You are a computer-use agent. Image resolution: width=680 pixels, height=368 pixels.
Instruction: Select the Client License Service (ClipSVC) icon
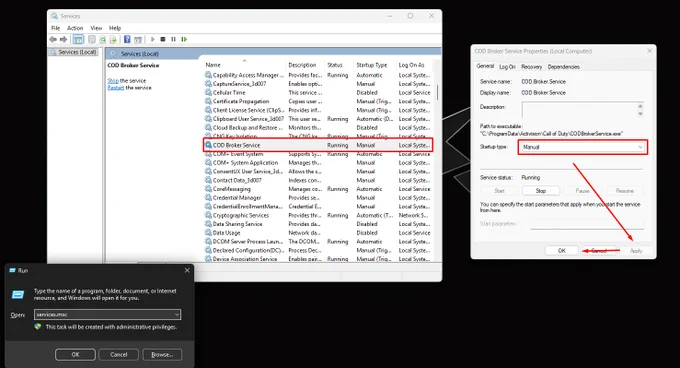click(x=208, y=110)
